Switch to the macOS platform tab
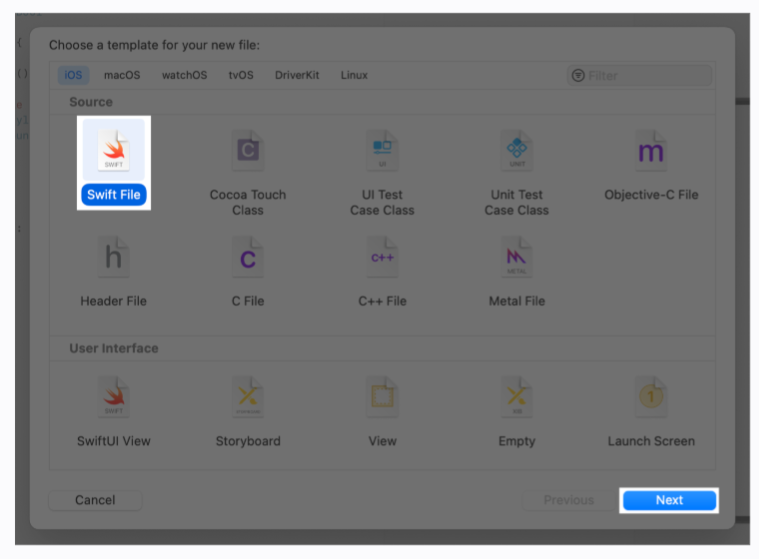Viewport: 759px width, 559px height. pyautogui.click(x=122, y=75)
